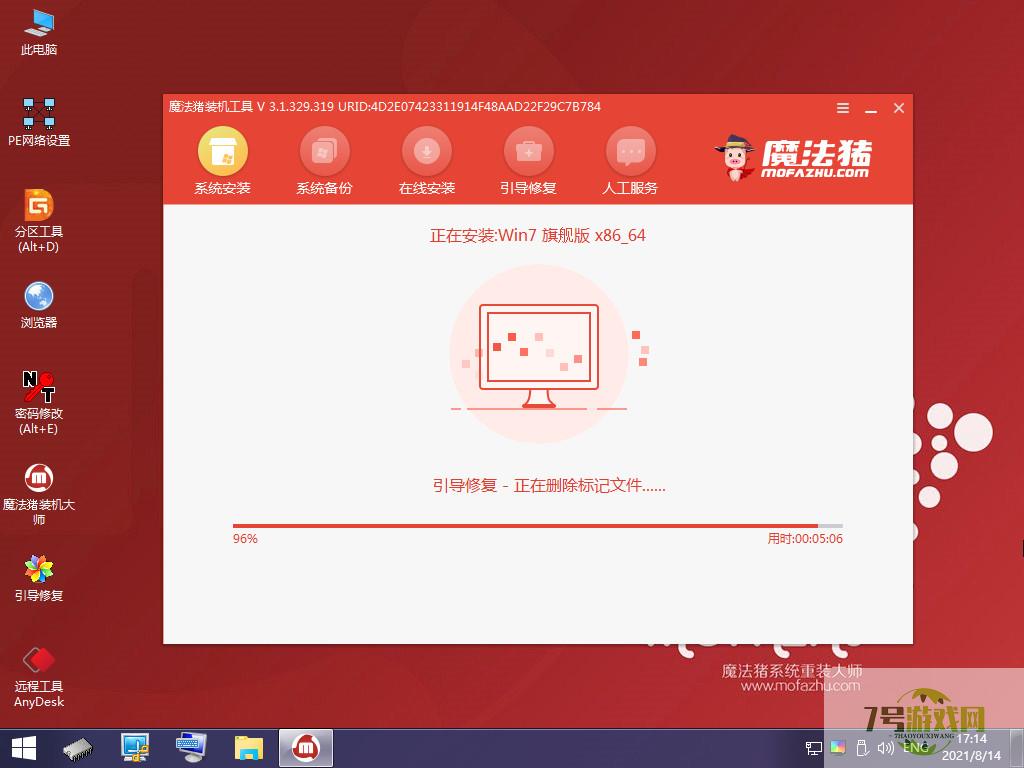Open 魔法猪装机大师 desktop icon
Screen dimensions: 1024x768
[x=39, y=495]
